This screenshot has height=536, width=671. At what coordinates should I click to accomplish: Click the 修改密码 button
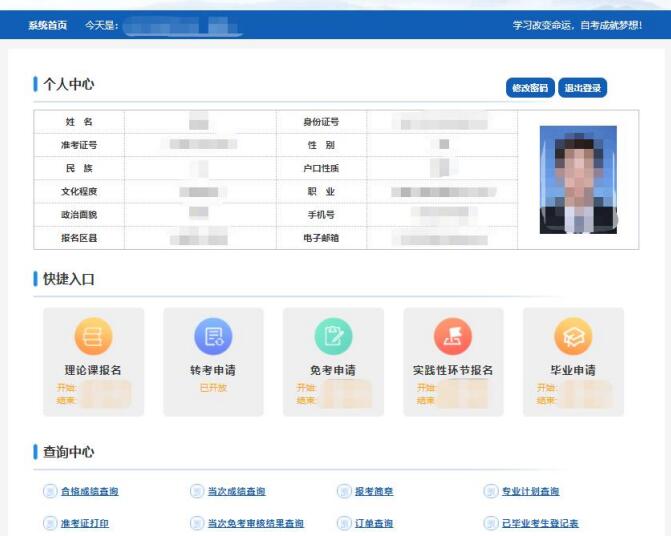pyautogui.click(x=530, y=88)
